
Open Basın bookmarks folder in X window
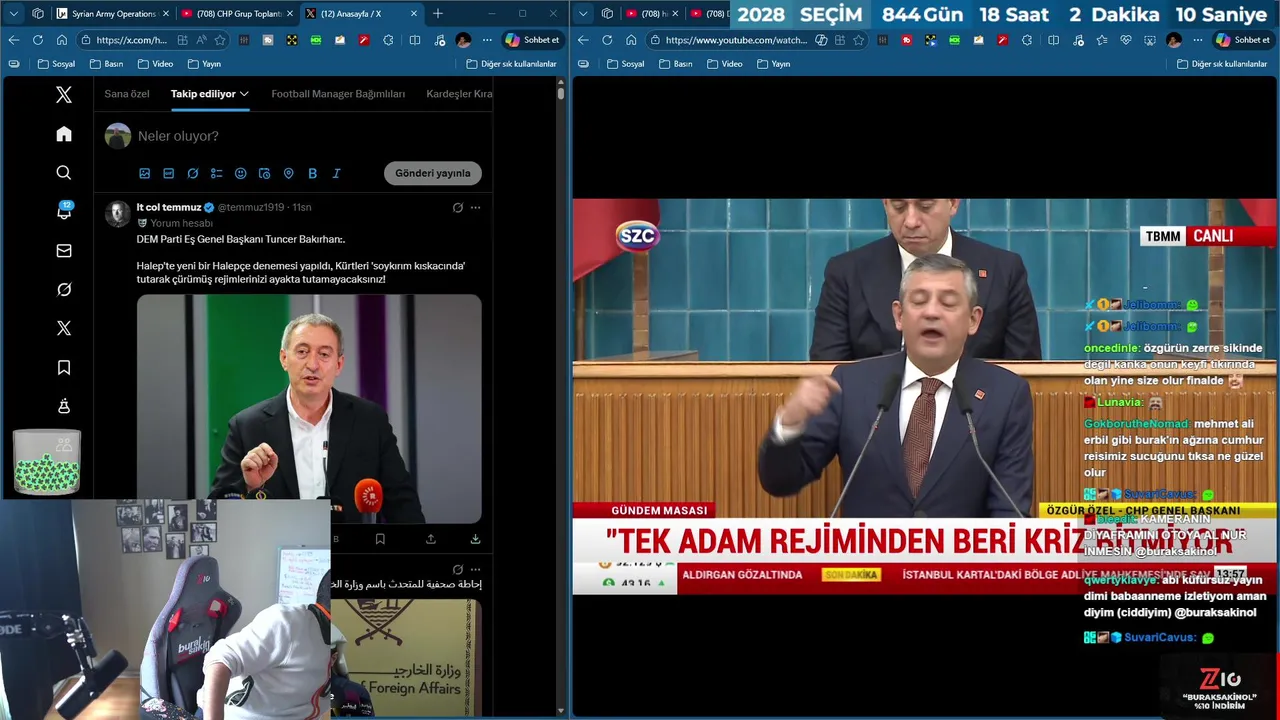point(106,64)
